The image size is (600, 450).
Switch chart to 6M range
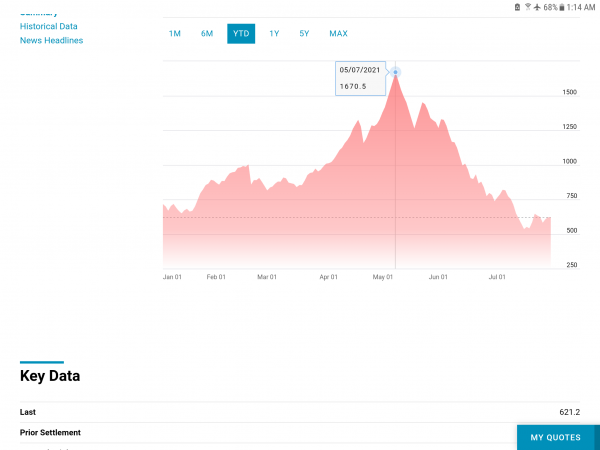[207, 33]
